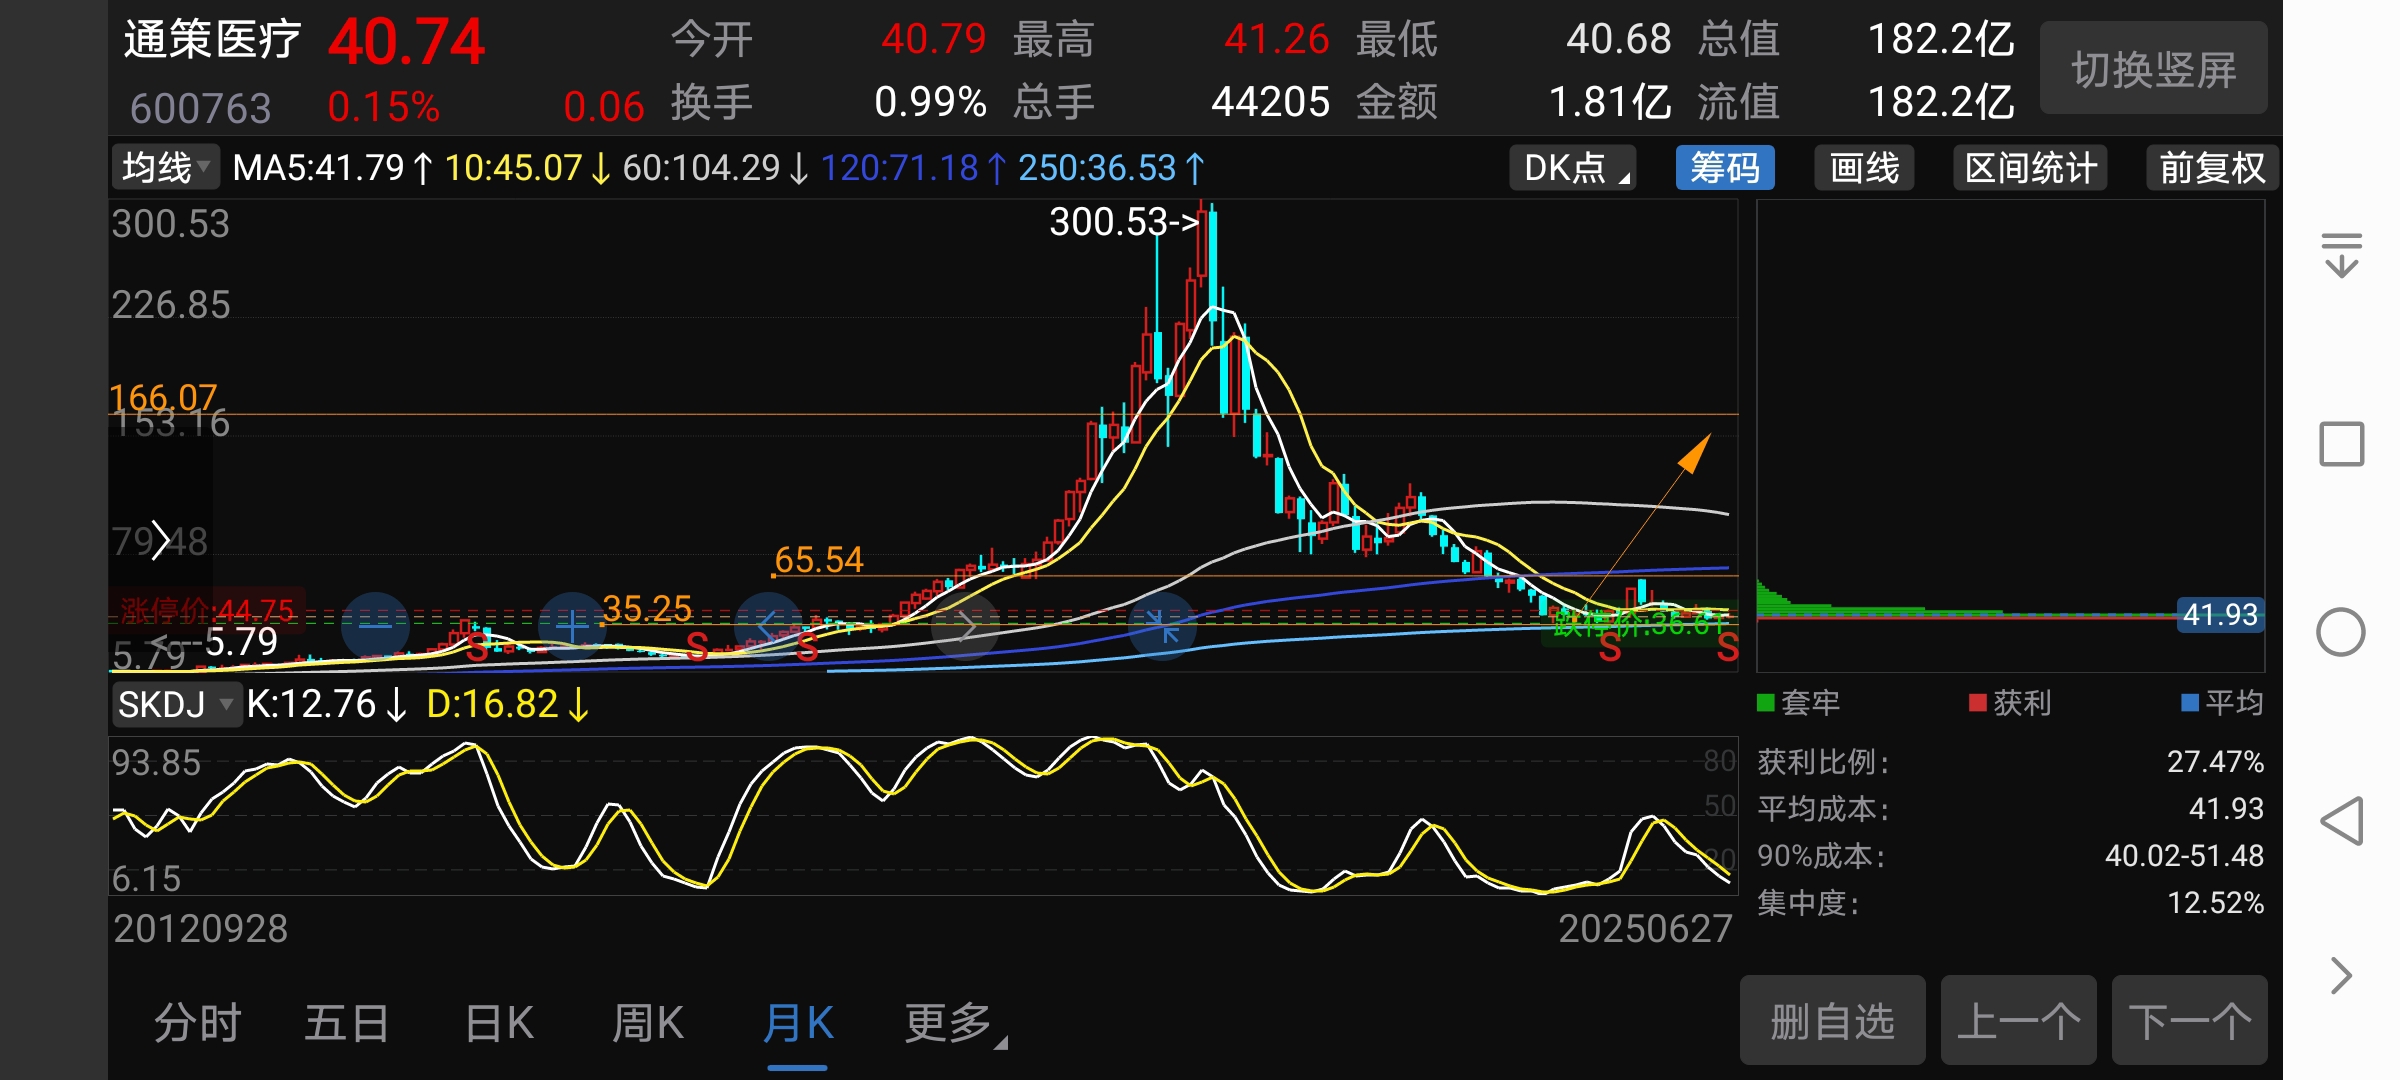Expand the 更多 period menu
Viewport: 2400px width, 1080px height.
pyautogui.click(x=955, y=1023)
